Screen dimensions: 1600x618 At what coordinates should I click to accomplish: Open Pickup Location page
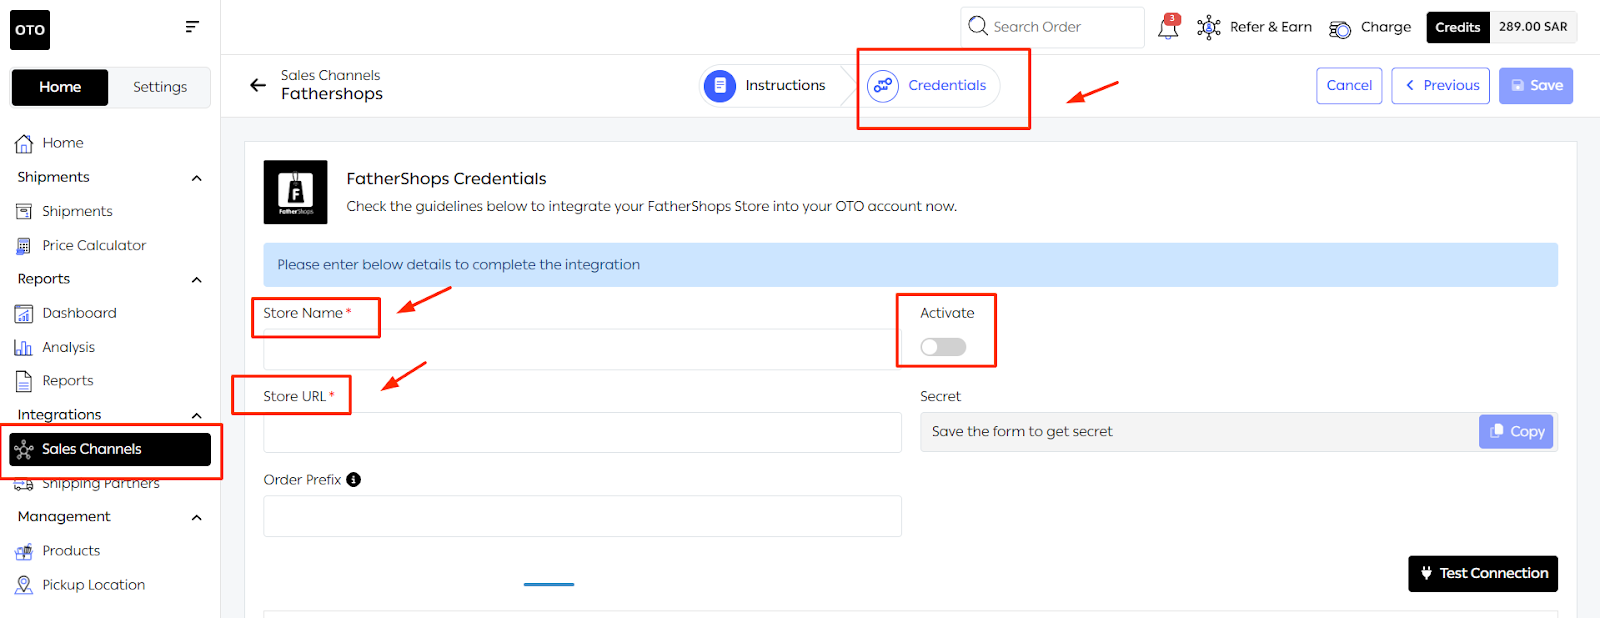(x=93, y=585)
